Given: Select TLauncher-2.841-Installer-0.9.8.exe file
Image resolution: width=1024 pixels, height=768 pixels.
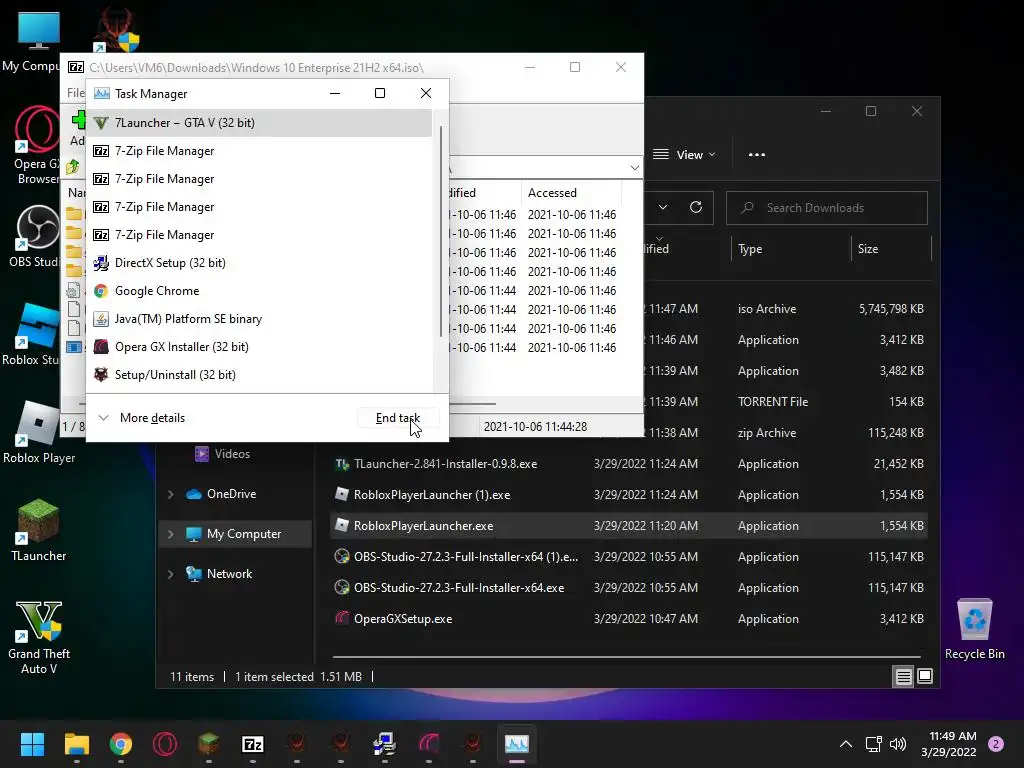Looking at the screenshot, I should coord(630,464).
